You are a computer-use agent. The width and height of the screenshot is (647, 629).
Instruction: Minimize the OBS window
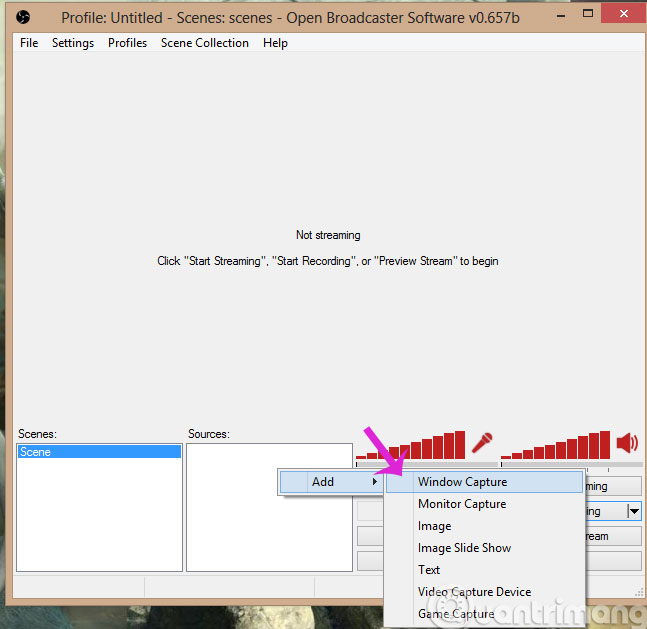point(561,16)
